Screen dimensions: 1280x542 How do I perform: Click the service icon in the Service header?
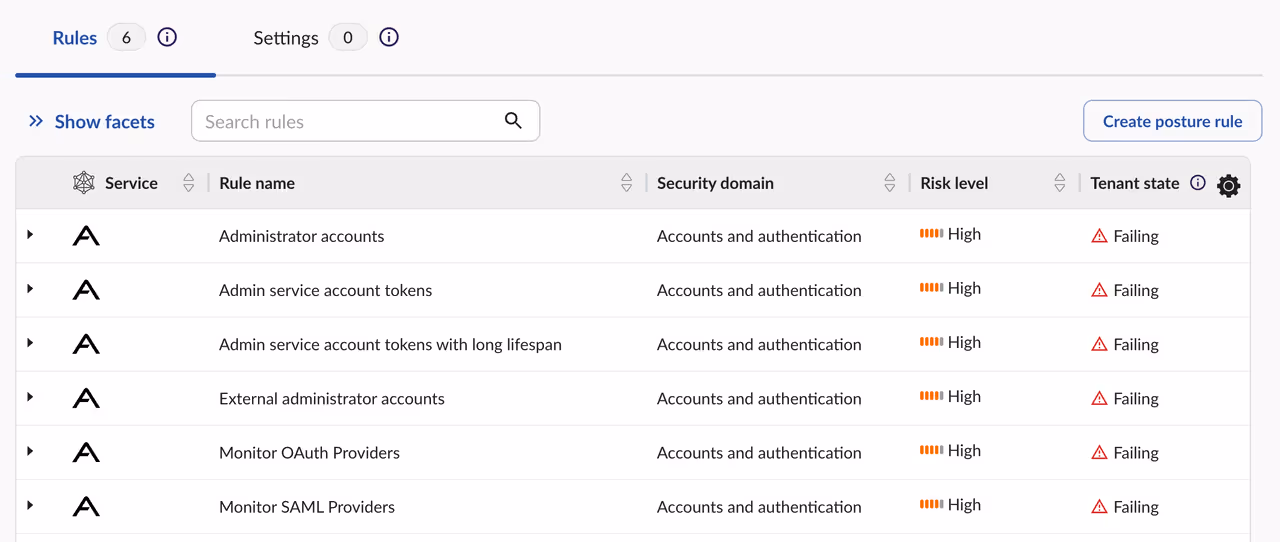(x=84, y=183)
